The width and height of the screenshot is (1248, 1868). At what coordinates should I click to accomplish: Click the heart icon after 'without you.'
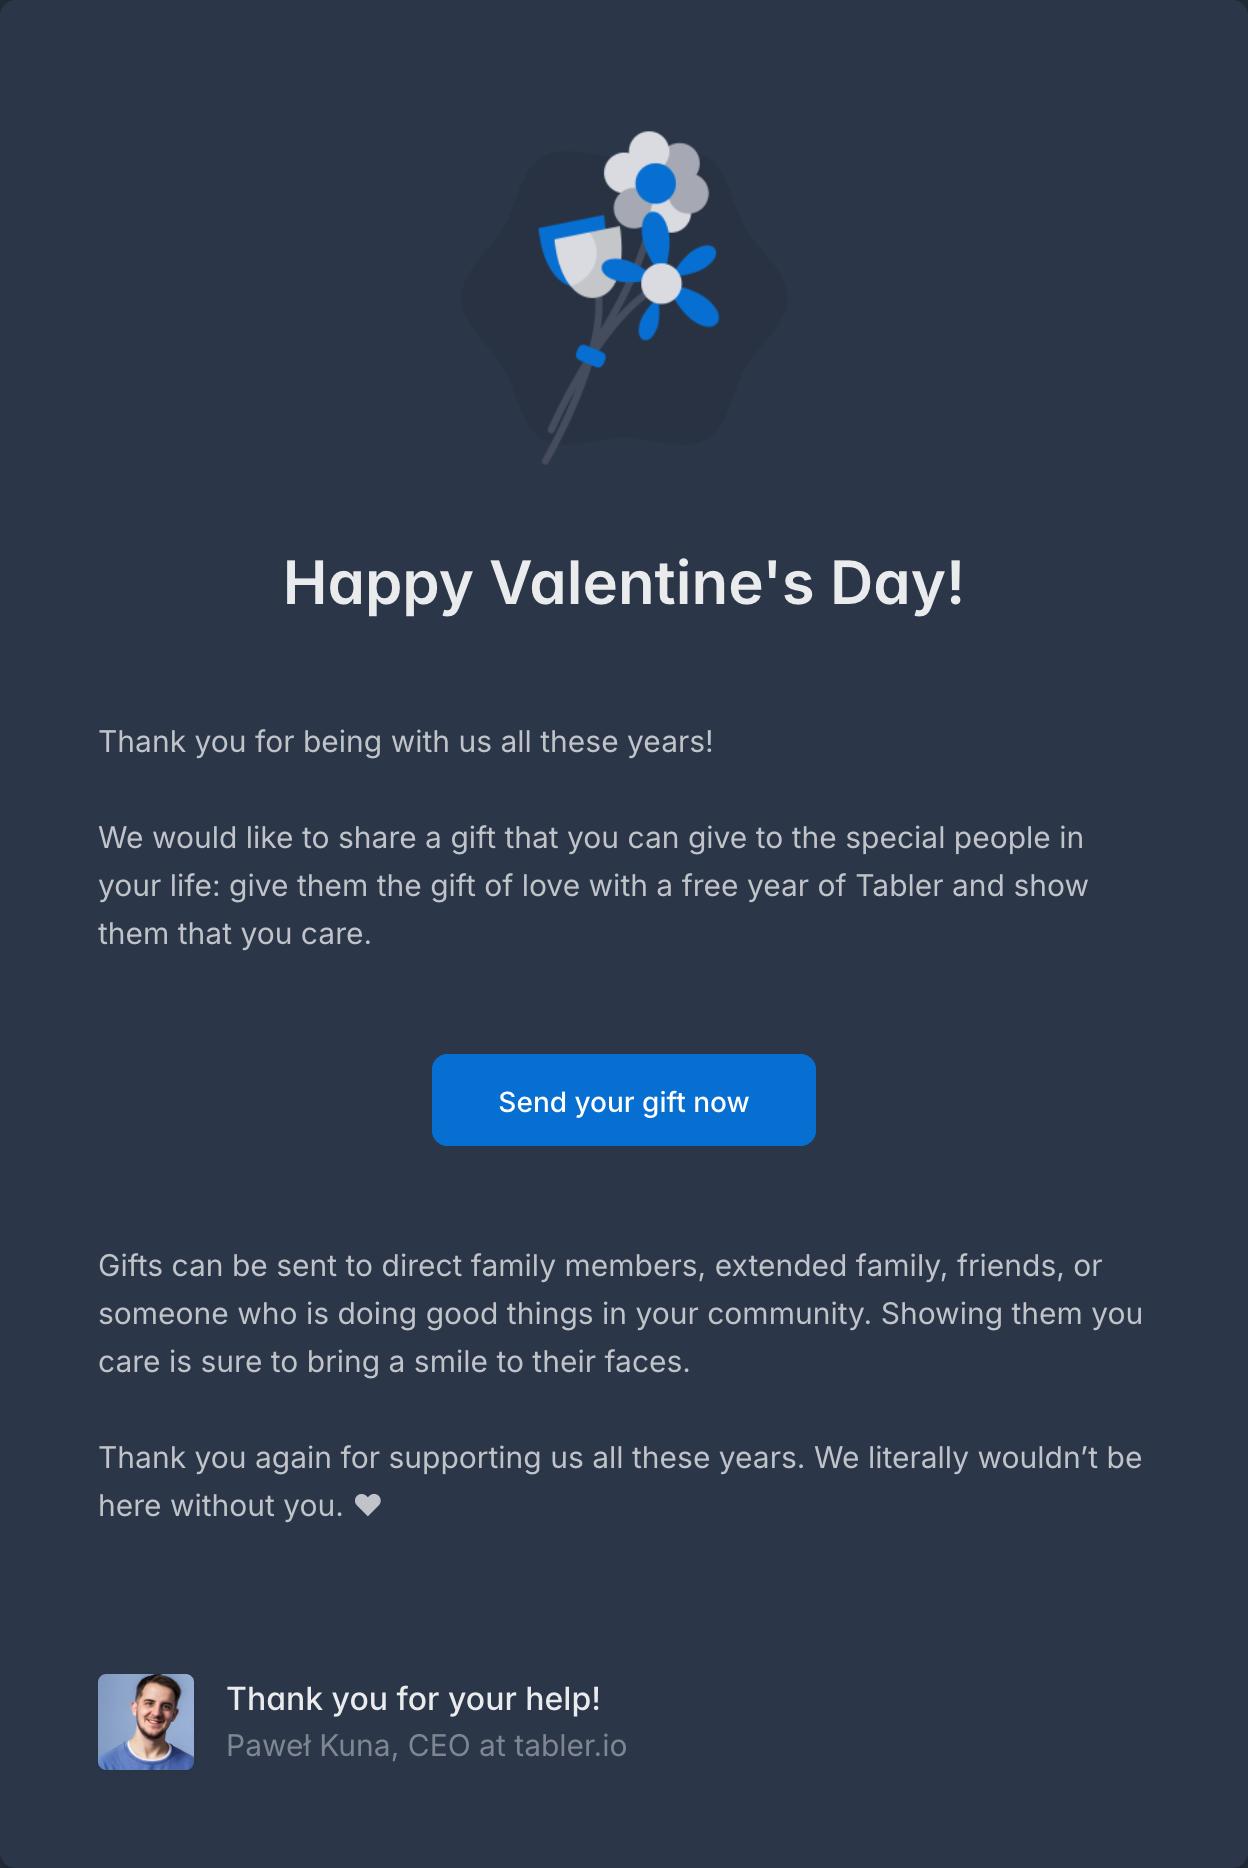368,1505
